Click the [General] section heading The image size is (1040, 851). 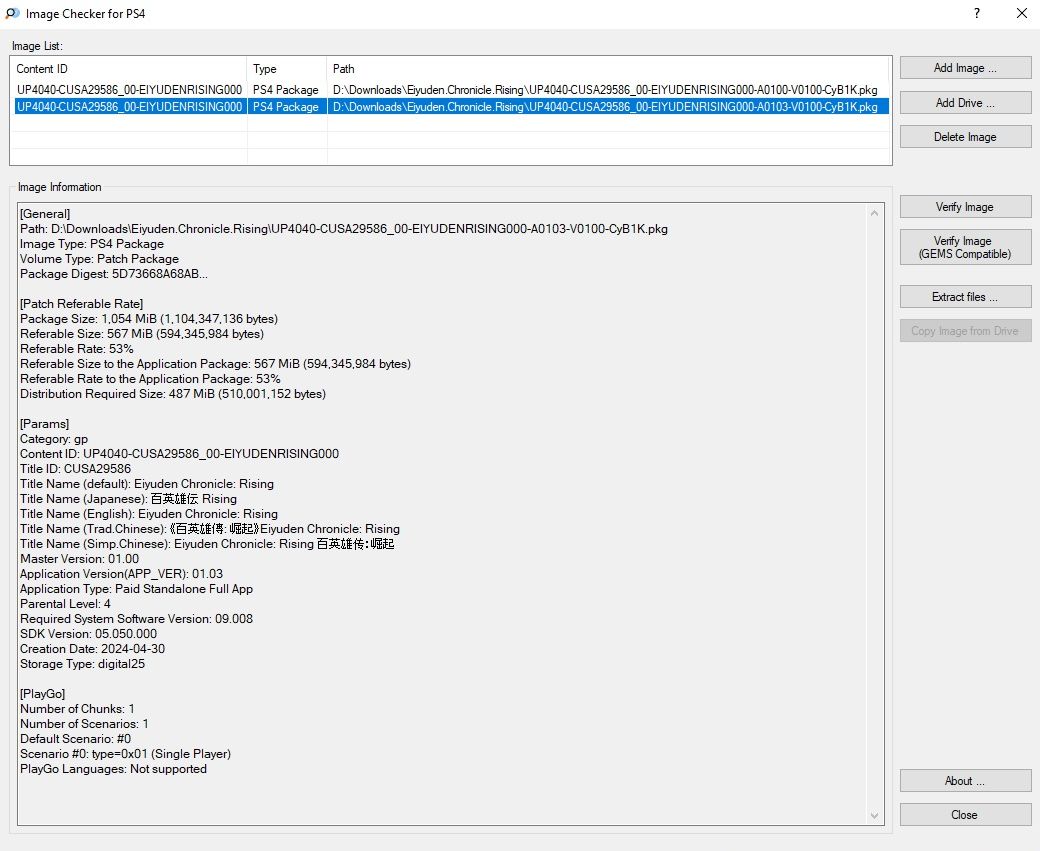pyautogui.click(x=45, y=214)
